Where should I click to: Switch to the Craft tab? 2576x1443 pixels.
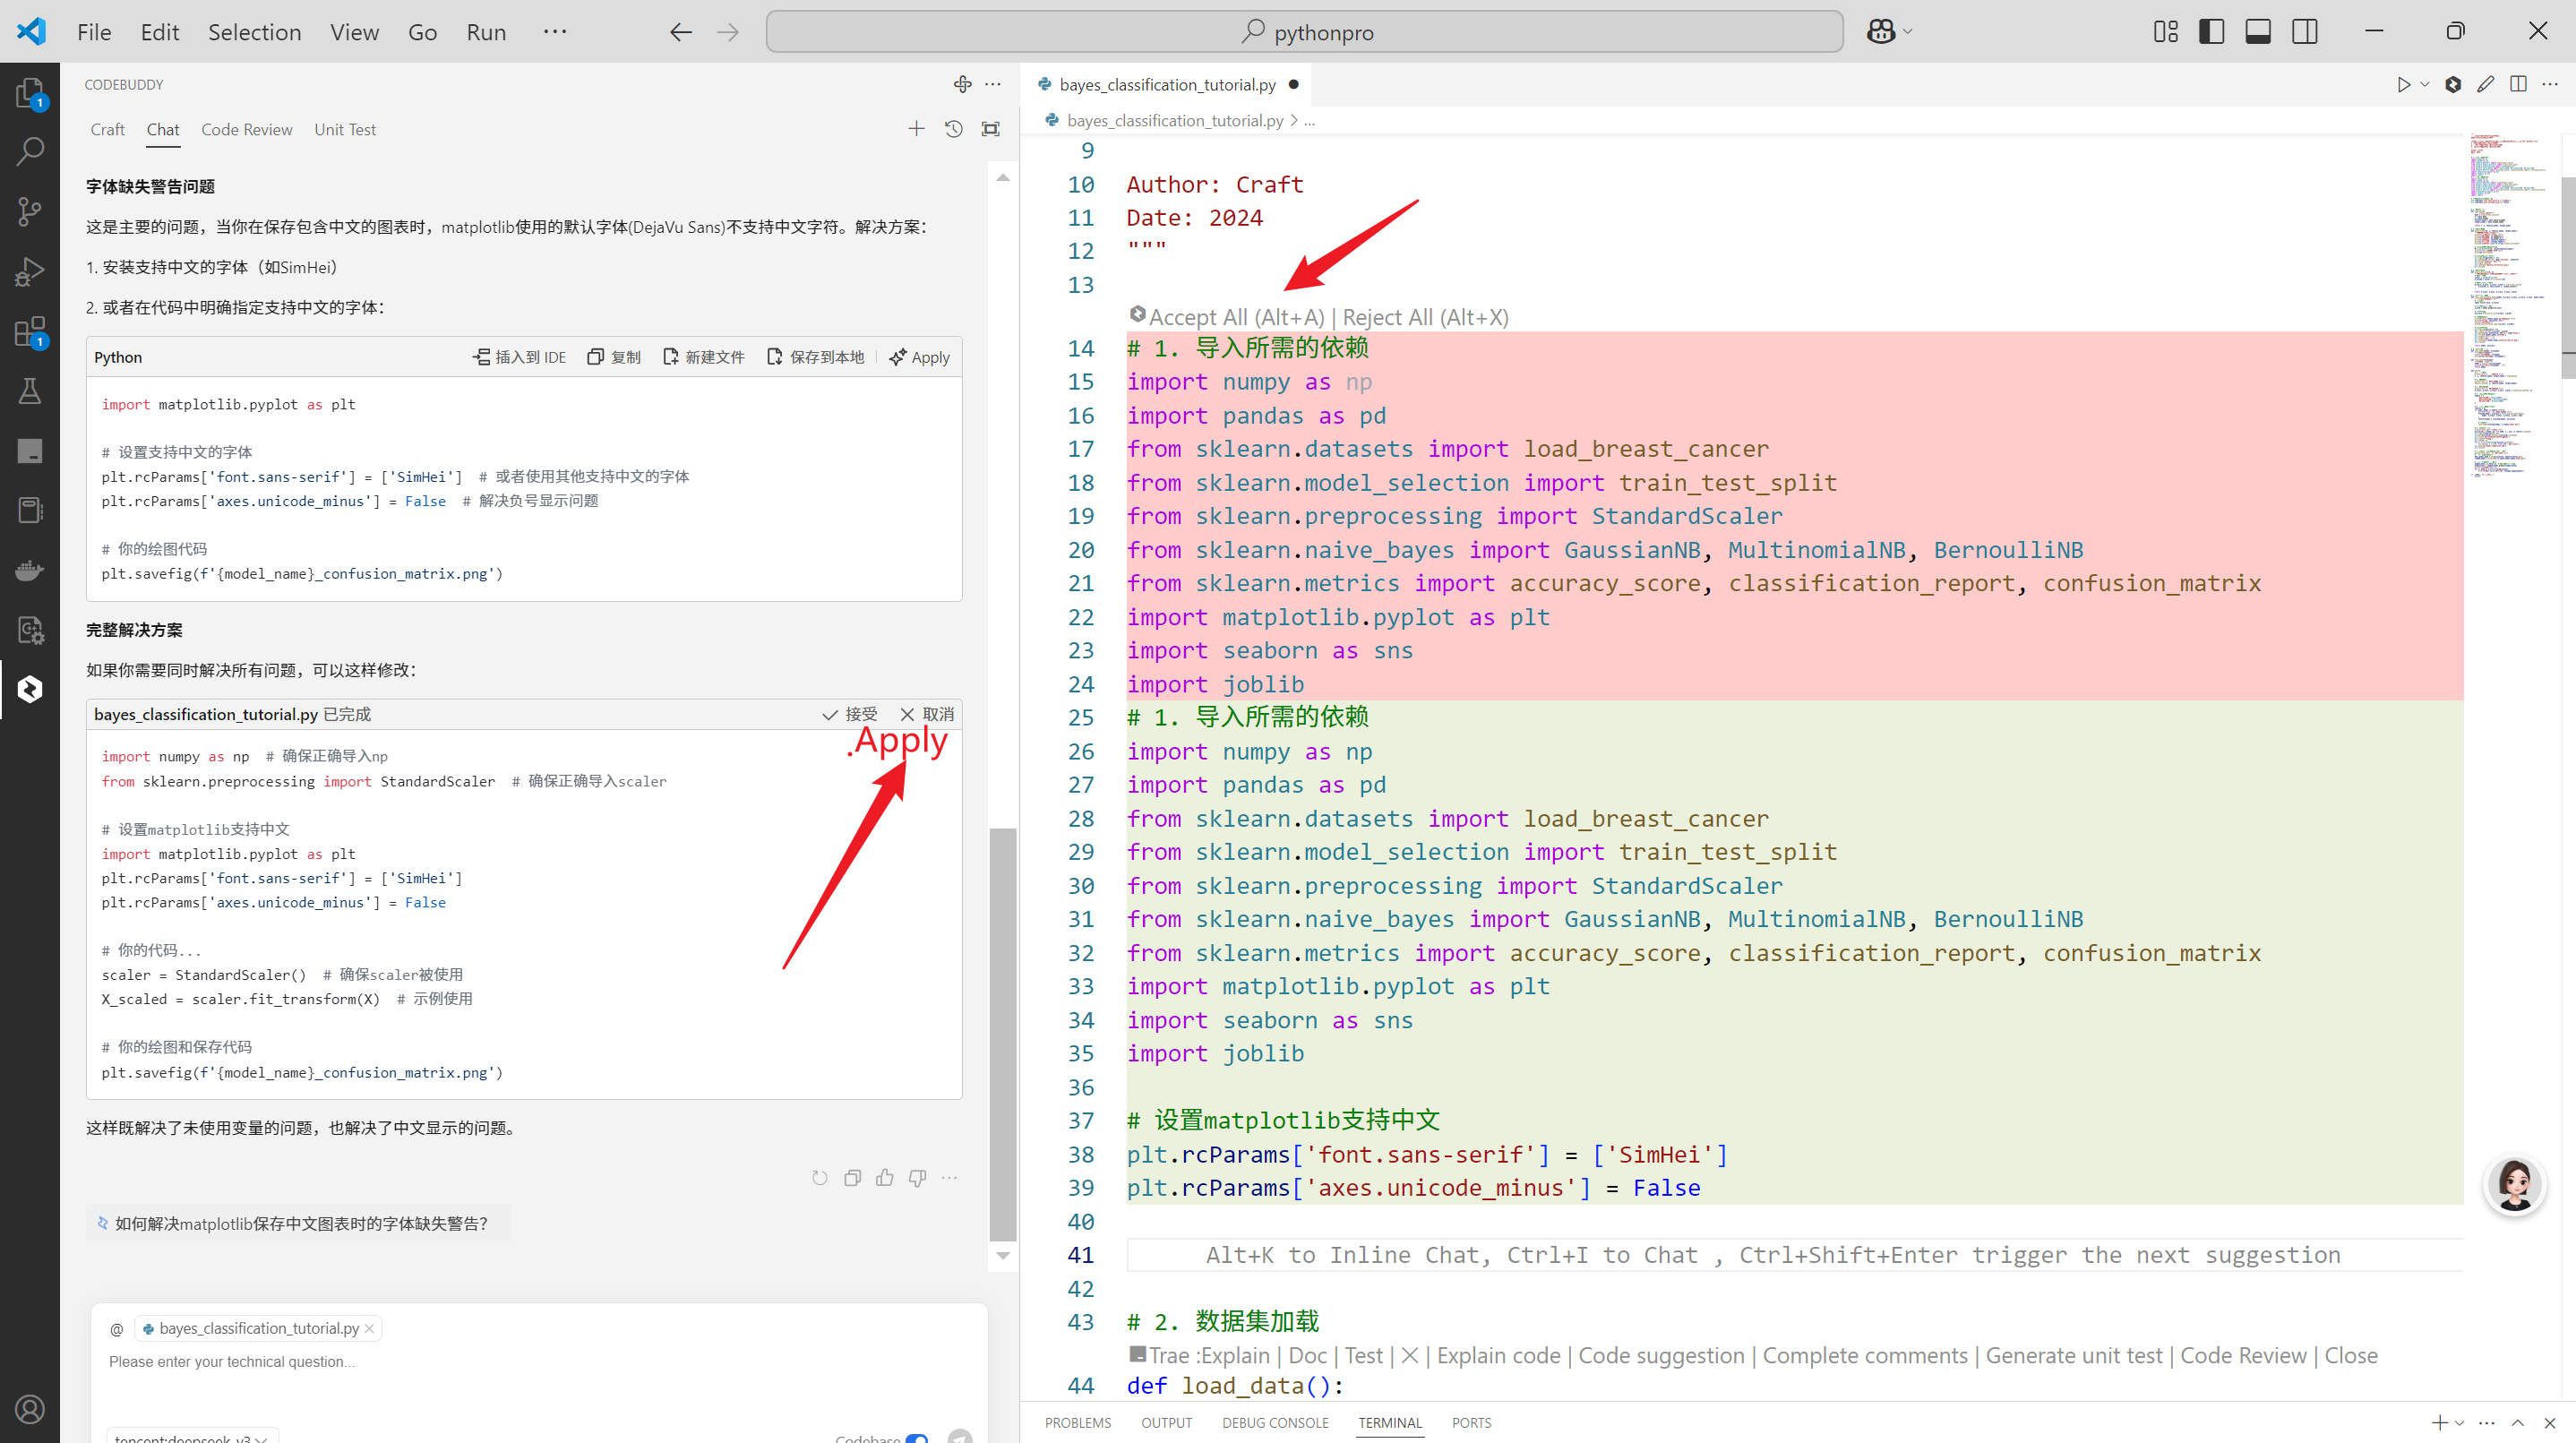107,130
